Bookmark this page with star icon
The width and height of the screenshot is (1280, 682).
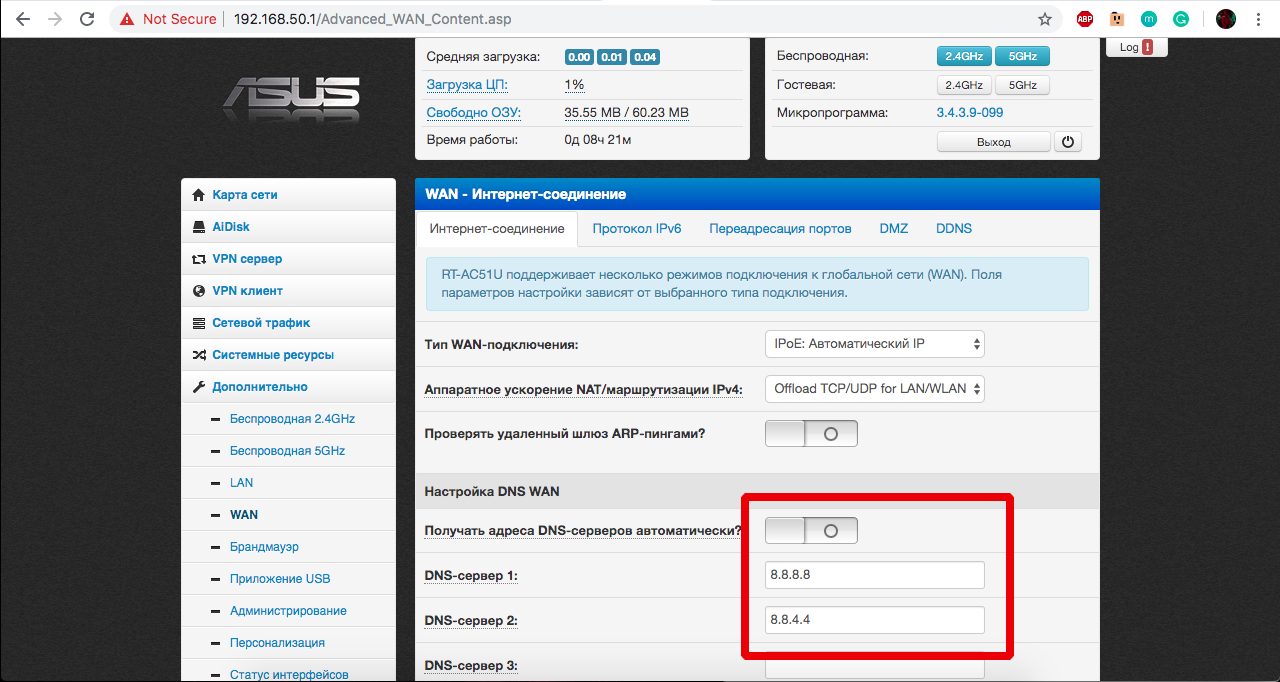point(1045,19)
